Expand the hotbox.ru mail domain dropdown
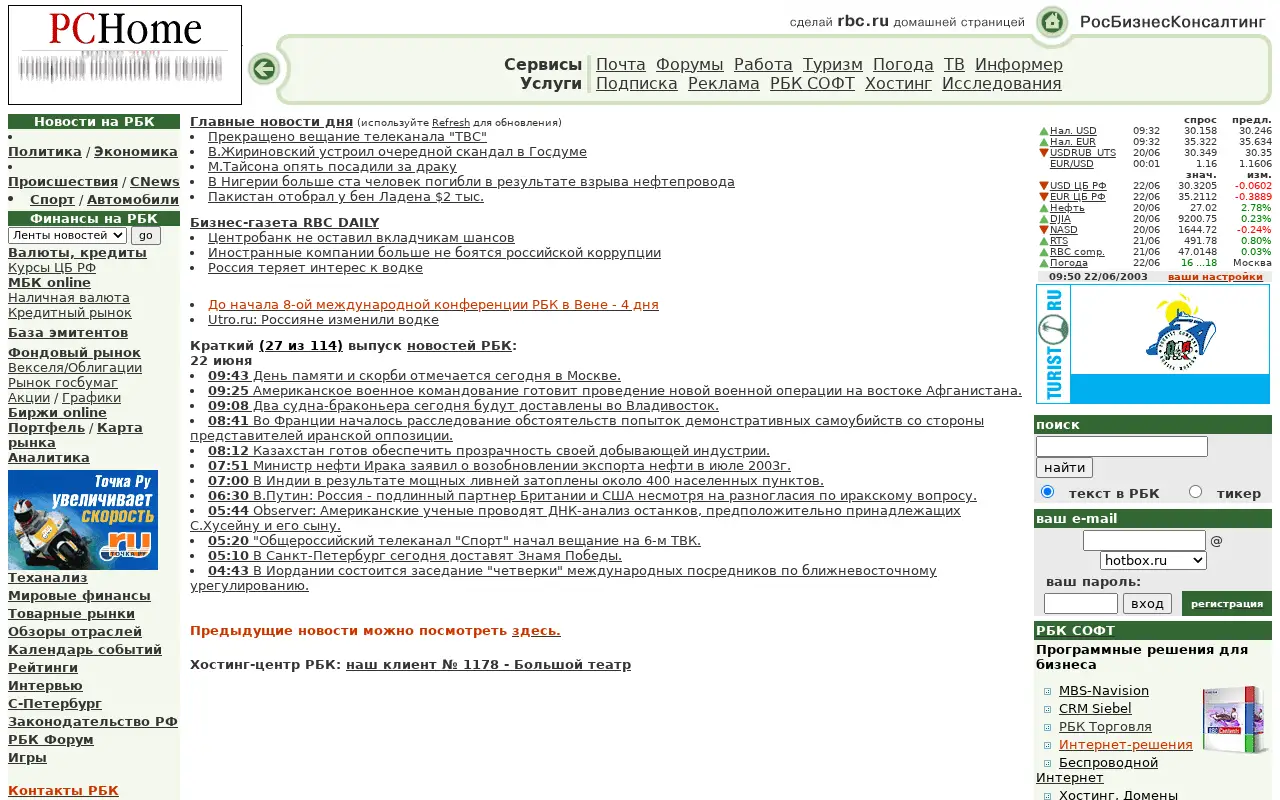The width and height of the screenshot is (1280, 800). click(1153, 561)
